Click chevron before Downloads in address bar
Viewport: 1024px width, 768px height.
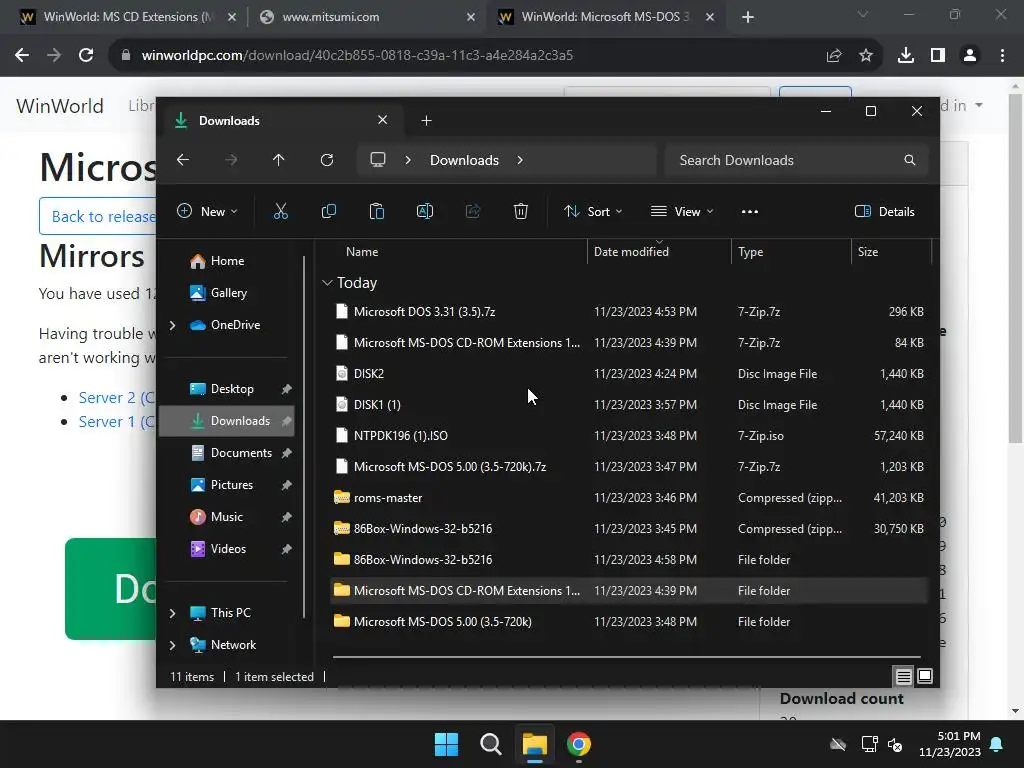408,160
